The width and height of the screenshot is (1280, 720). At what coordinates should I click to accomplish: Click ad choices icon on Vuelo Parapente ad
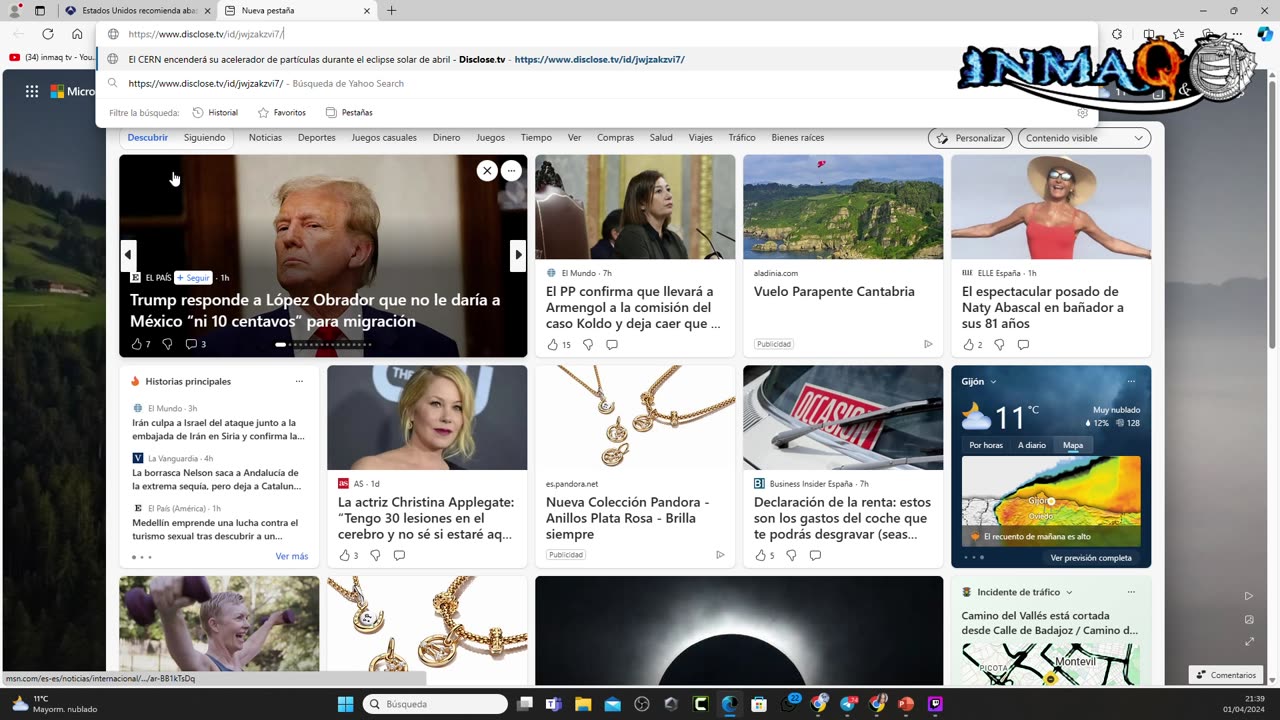[928, 344]
